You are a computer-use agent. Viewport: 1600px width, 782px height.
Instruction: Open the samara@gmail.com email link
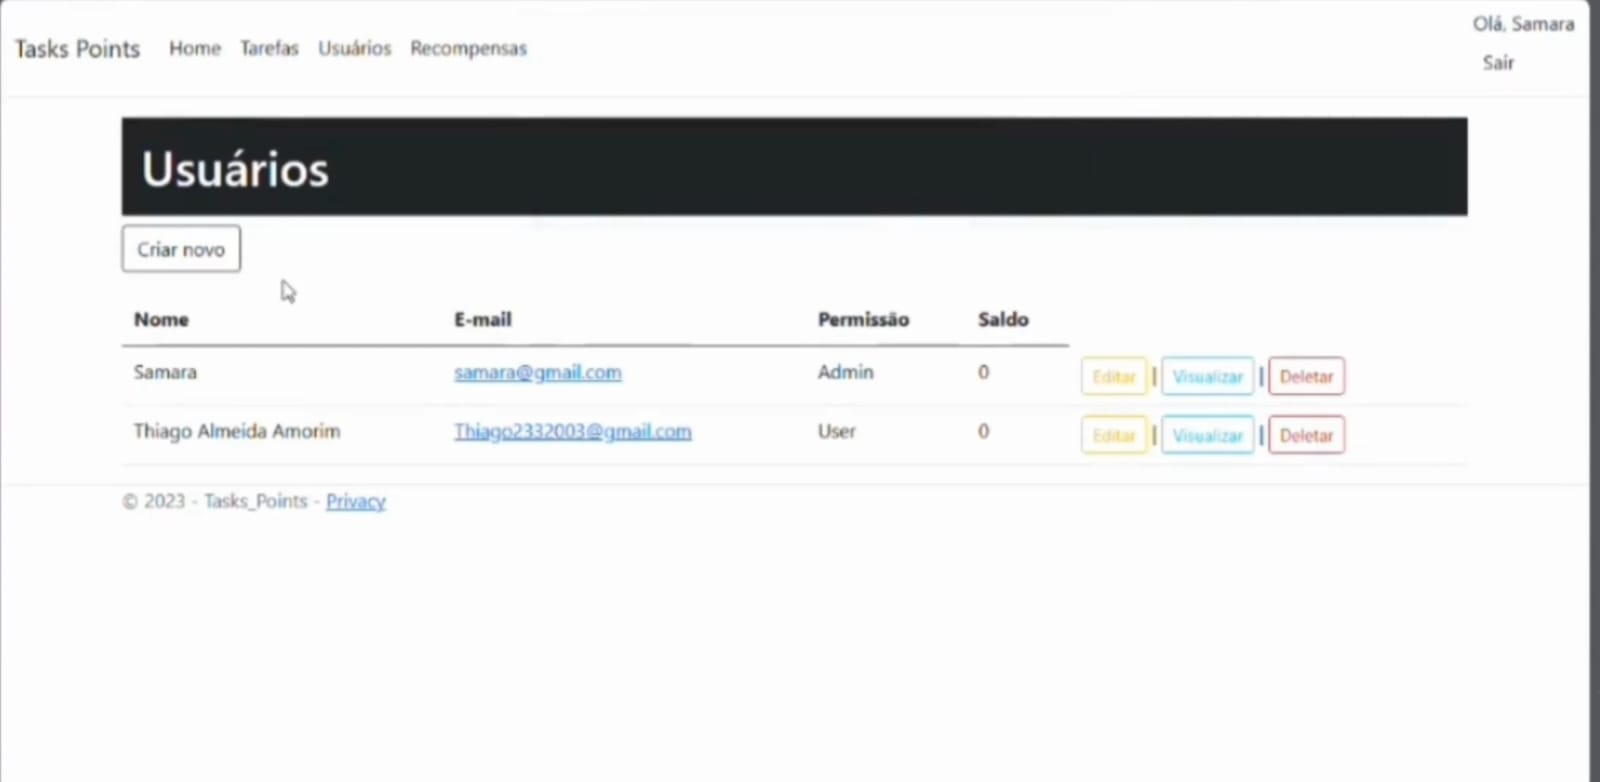pos(537,372)
